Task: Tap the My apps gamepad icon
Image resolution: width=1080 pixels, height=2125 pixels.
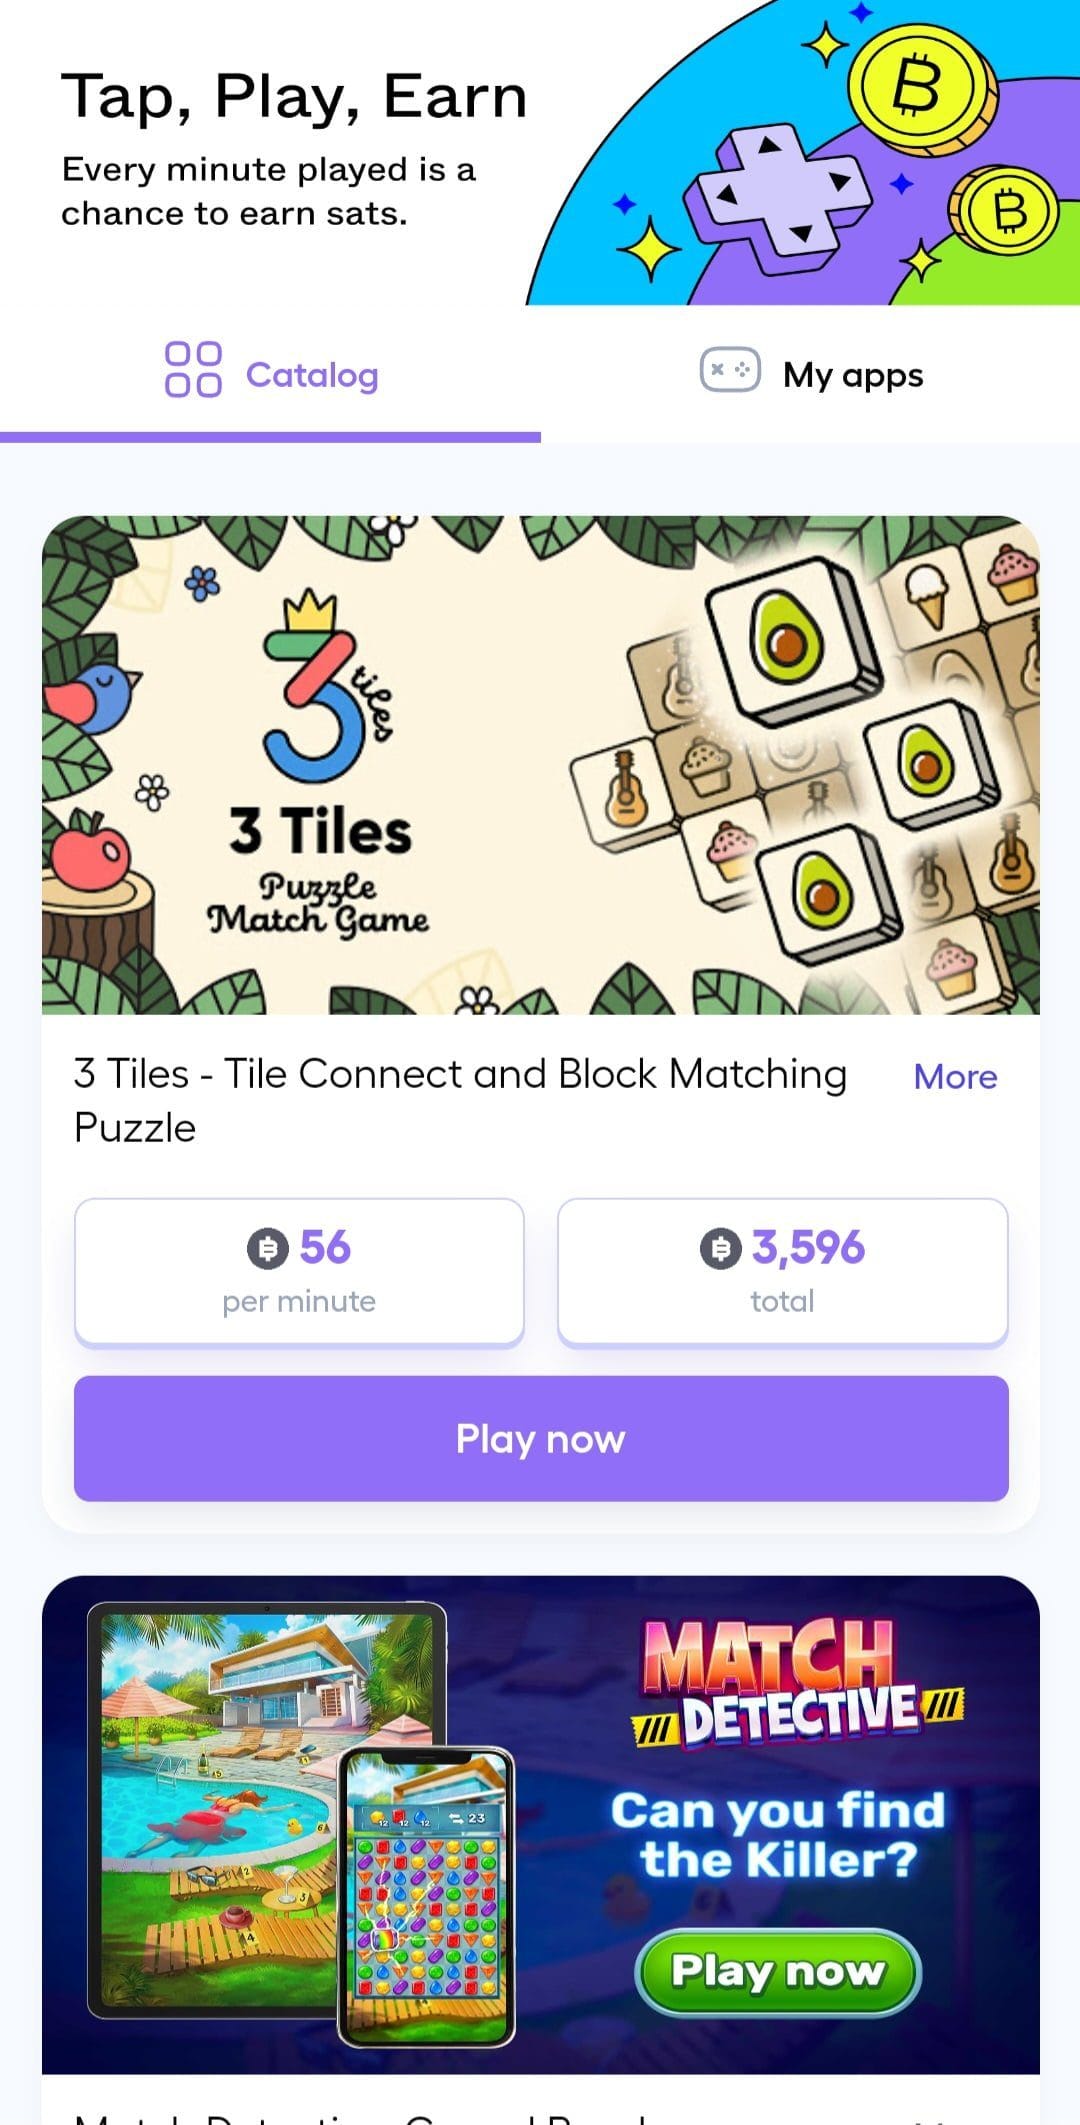Action: pyautogui.click(x=730, y=369)
